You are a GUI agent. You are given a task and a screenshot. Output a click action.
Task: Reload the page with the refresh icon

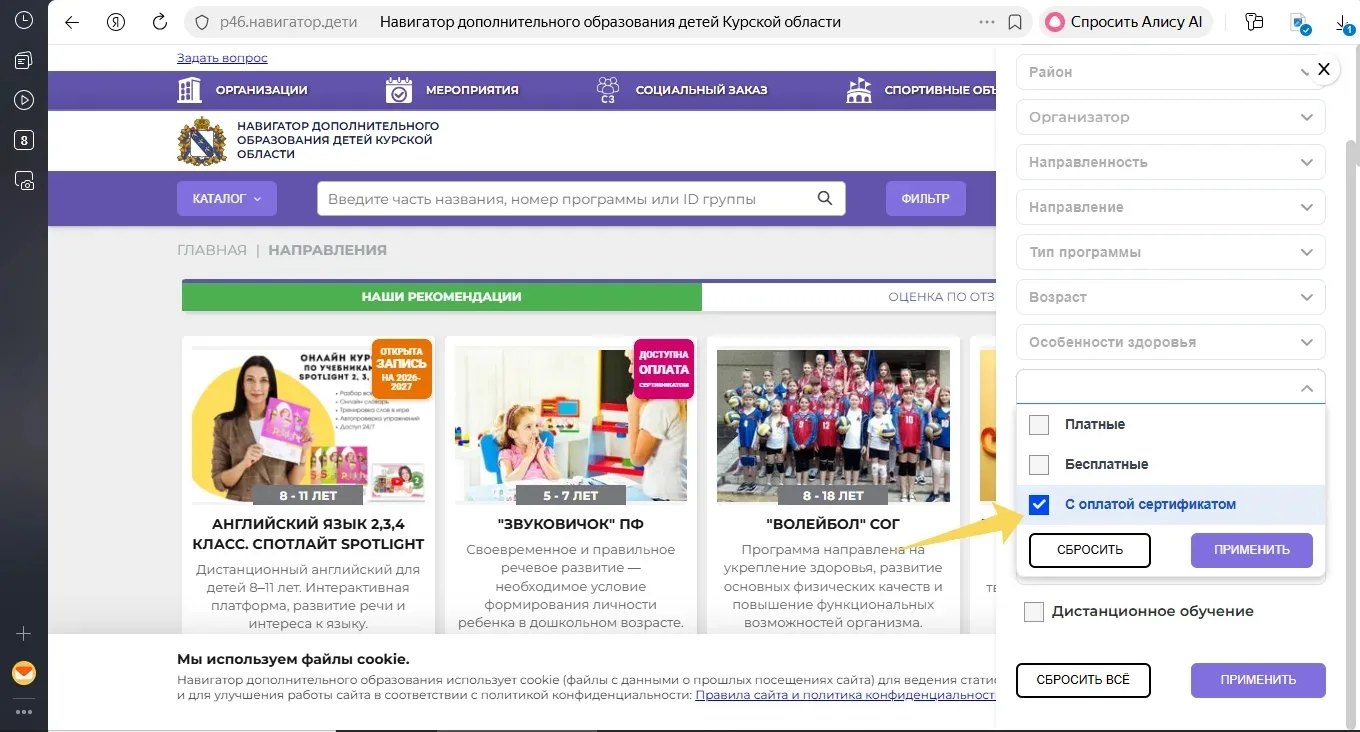coord(159,22)
